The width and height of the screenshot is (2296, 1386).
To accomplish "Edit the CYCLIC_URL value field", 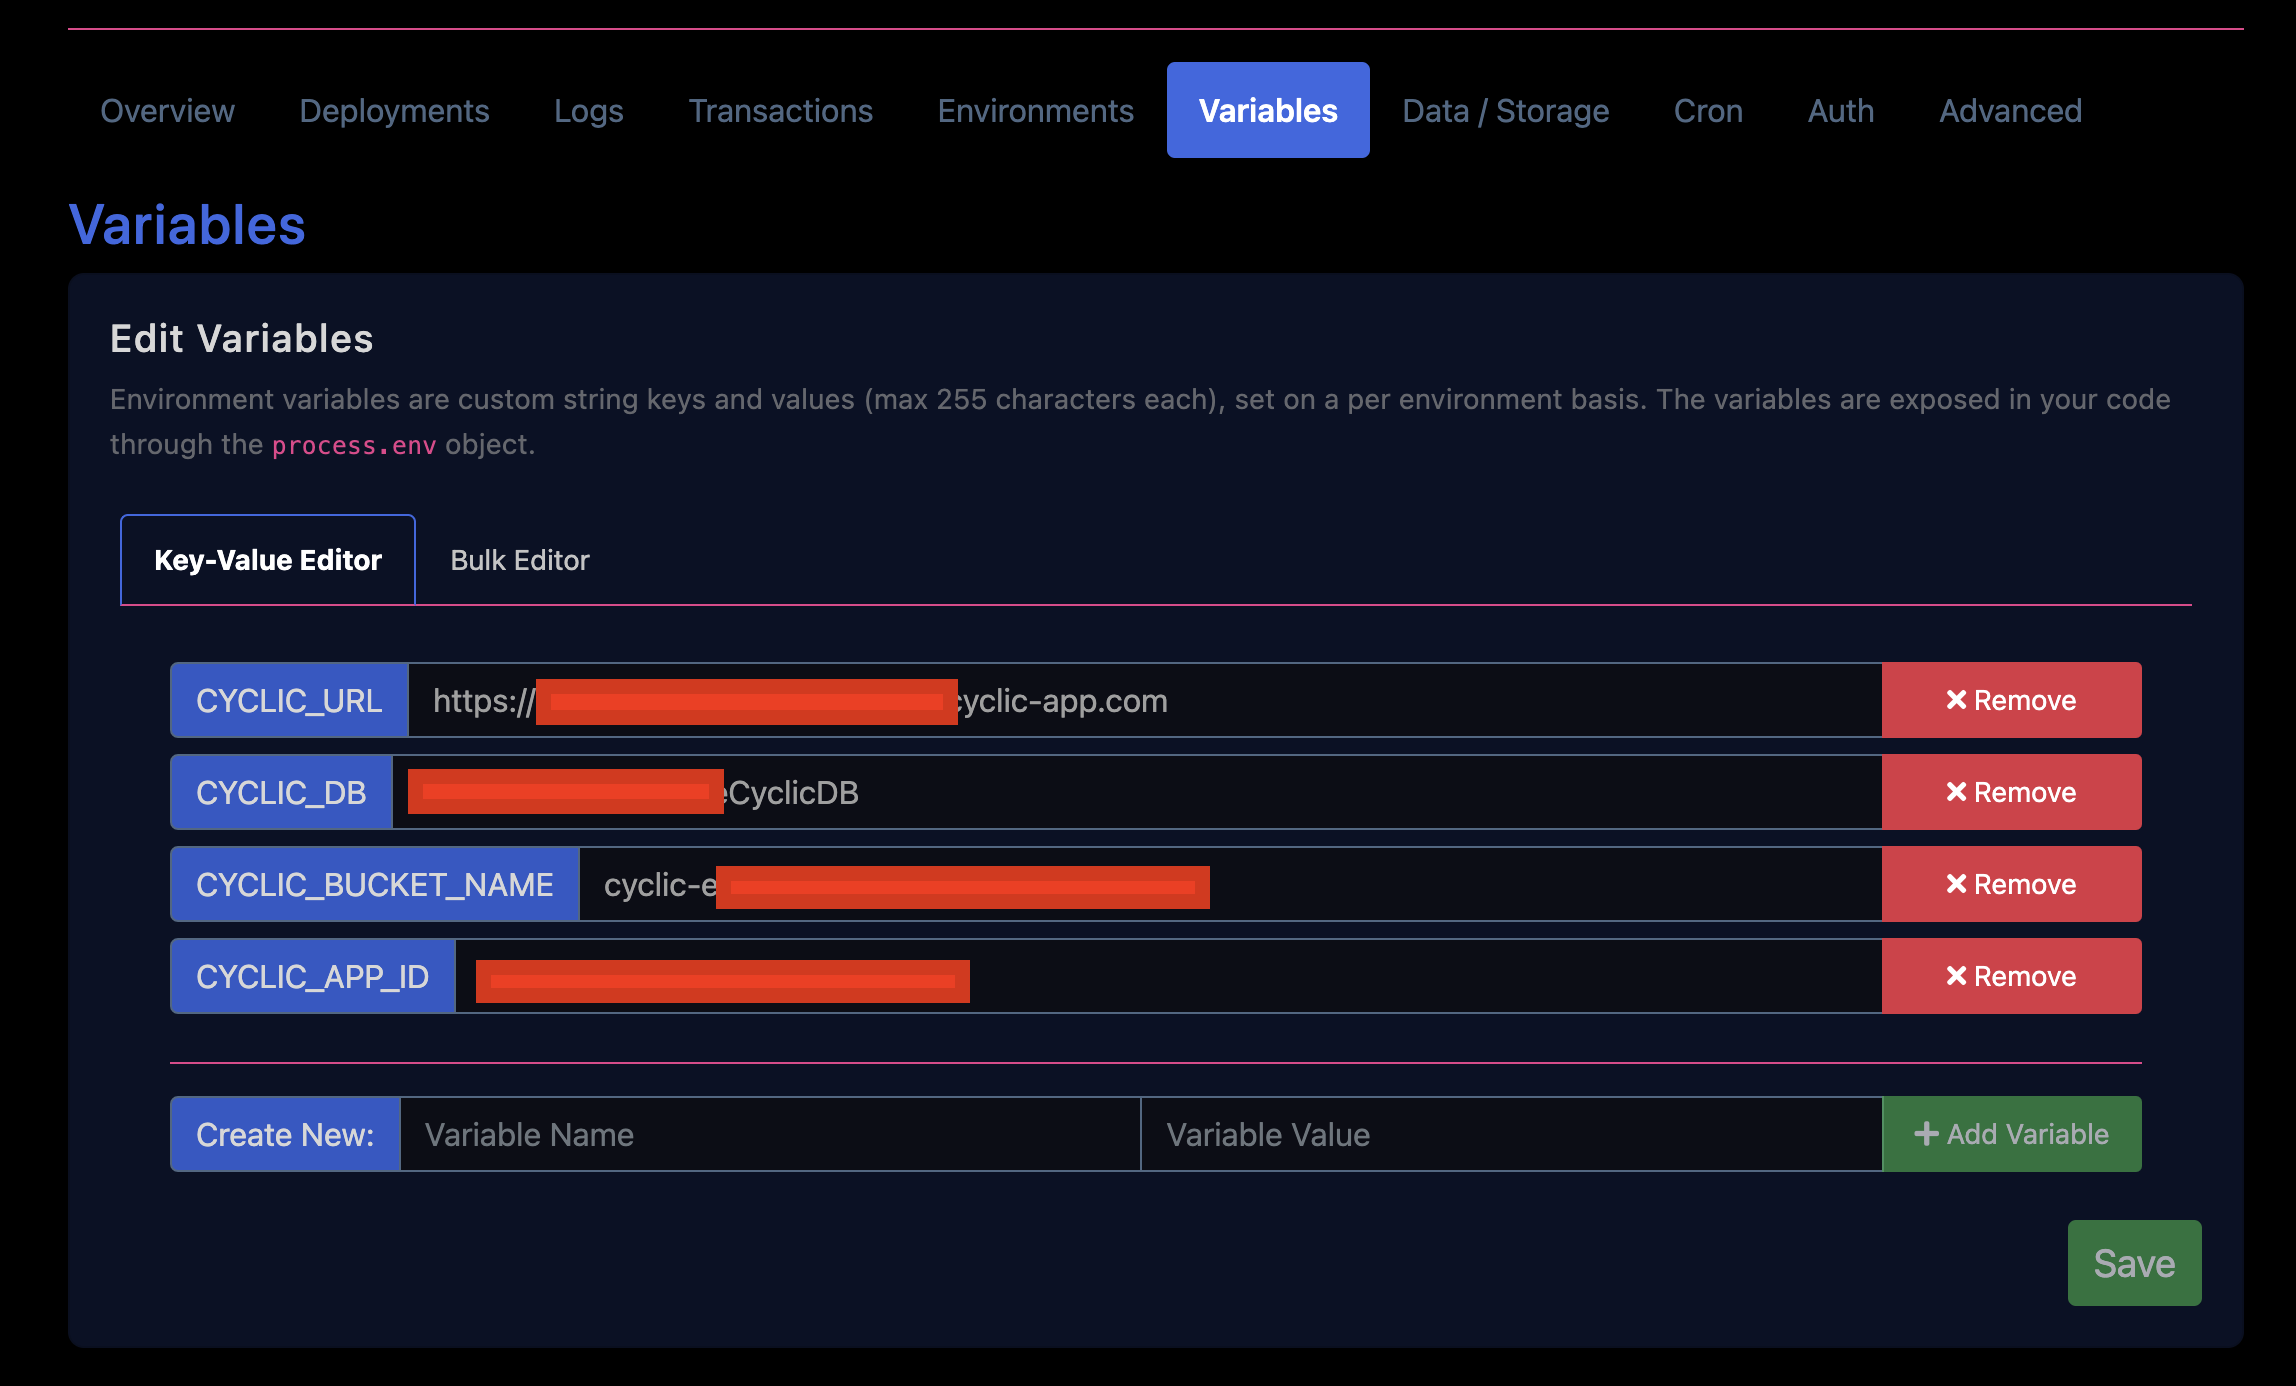I will coord(1500,700).
